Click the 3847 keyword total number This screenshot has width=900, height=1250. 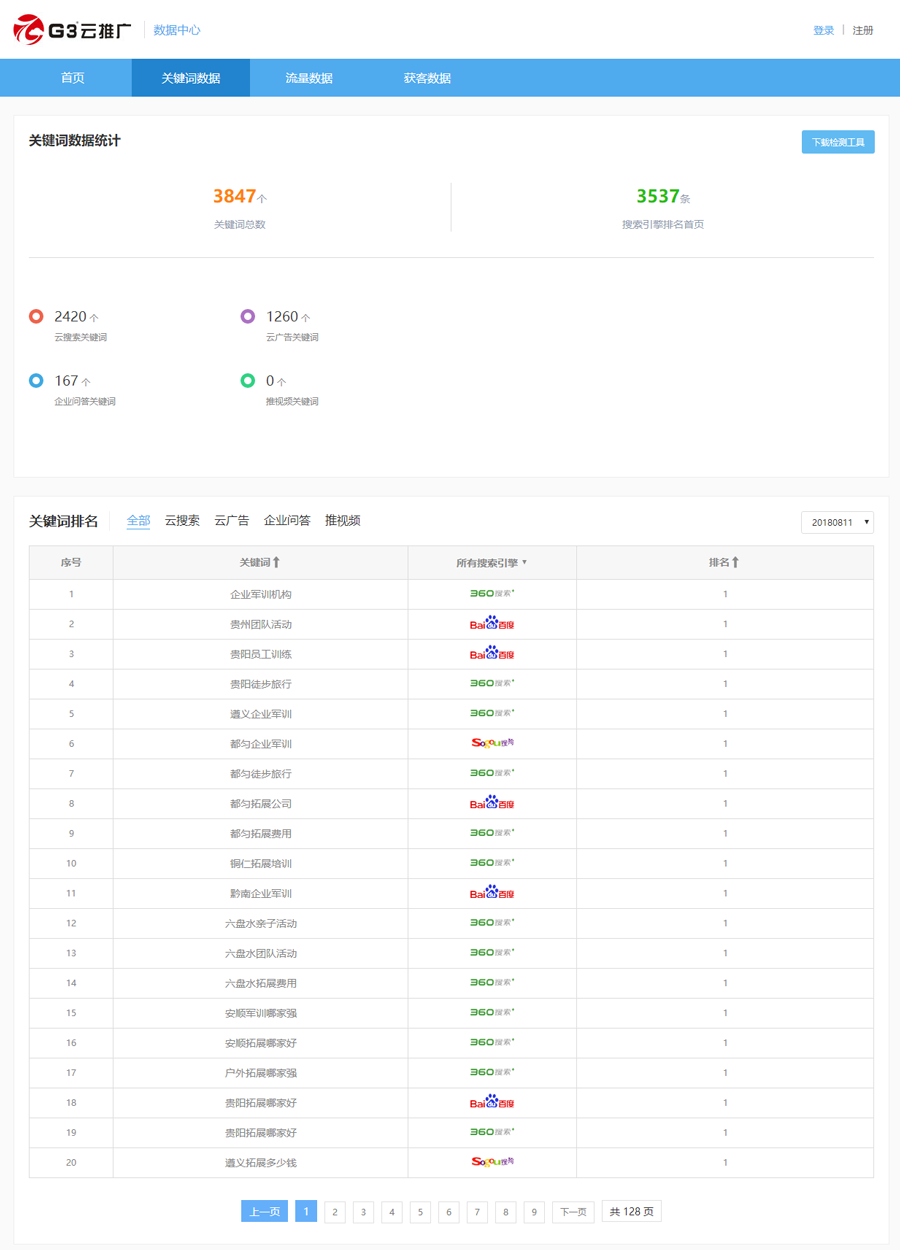click(x=234, y=196)
